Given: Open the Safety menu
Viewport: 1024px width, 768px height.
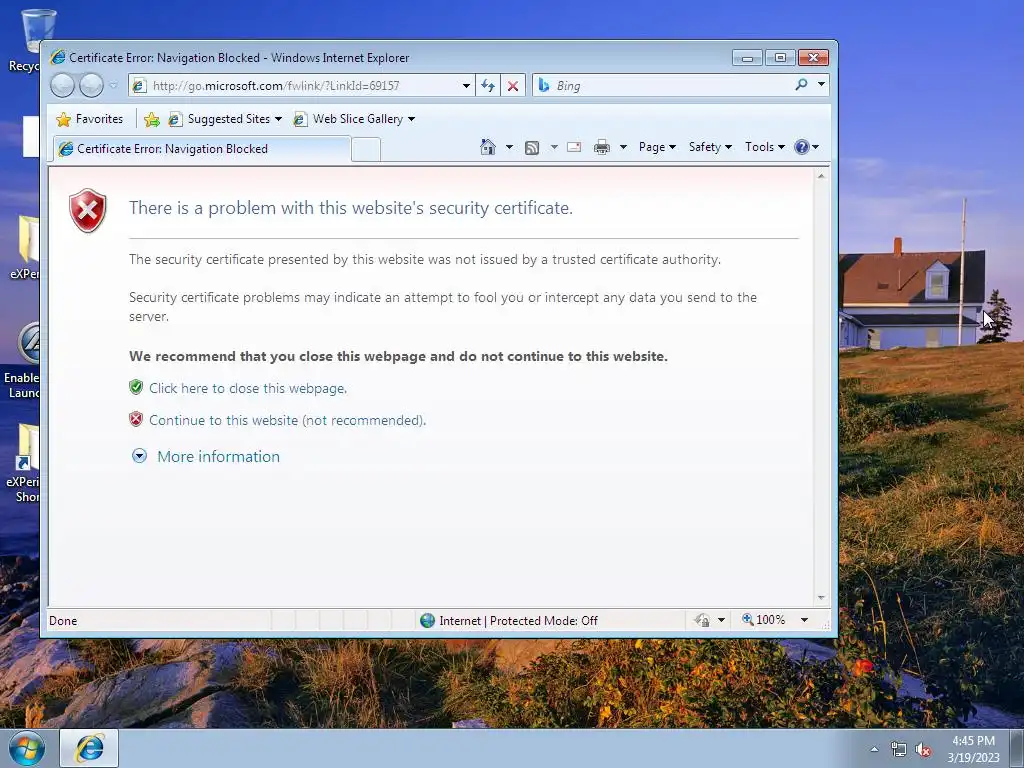Looking at the screenshot, I should 710,147.
